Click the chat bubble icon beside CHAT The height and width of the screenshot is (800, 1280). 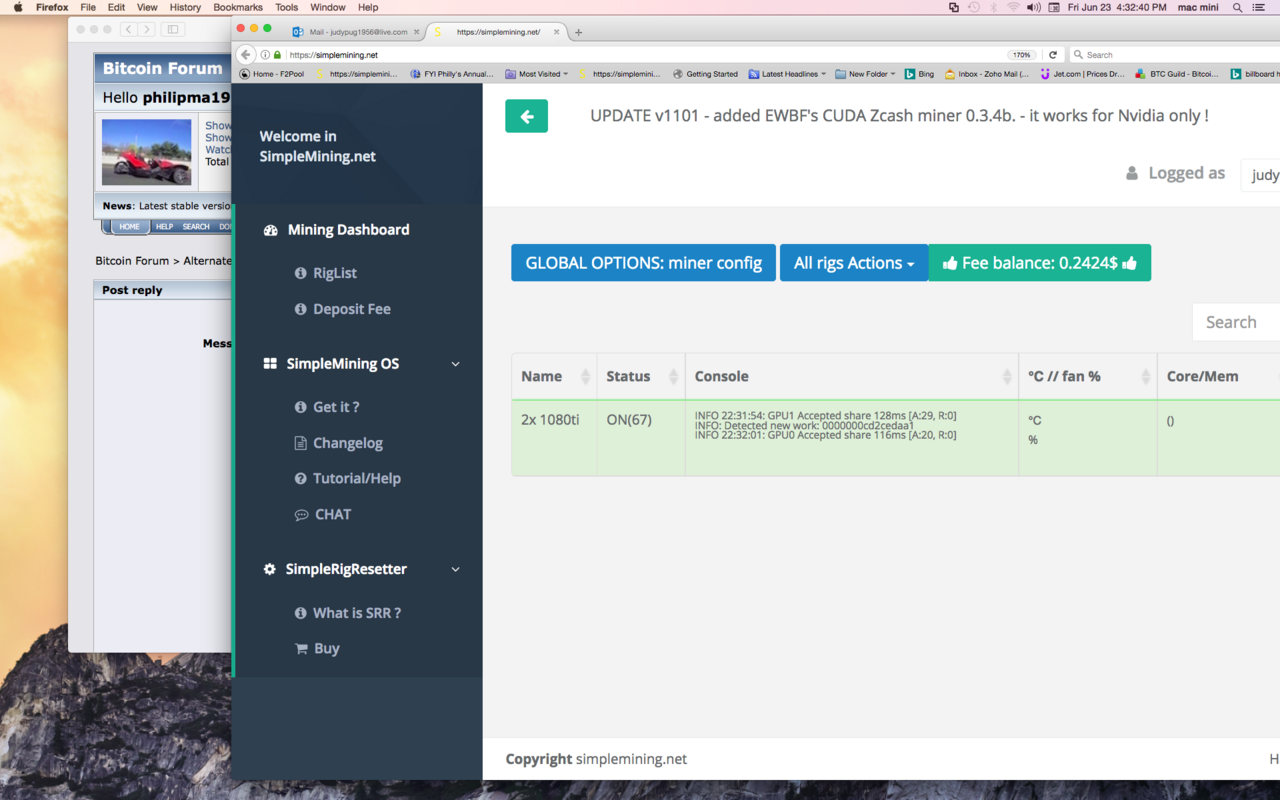[x=301, y=514]
